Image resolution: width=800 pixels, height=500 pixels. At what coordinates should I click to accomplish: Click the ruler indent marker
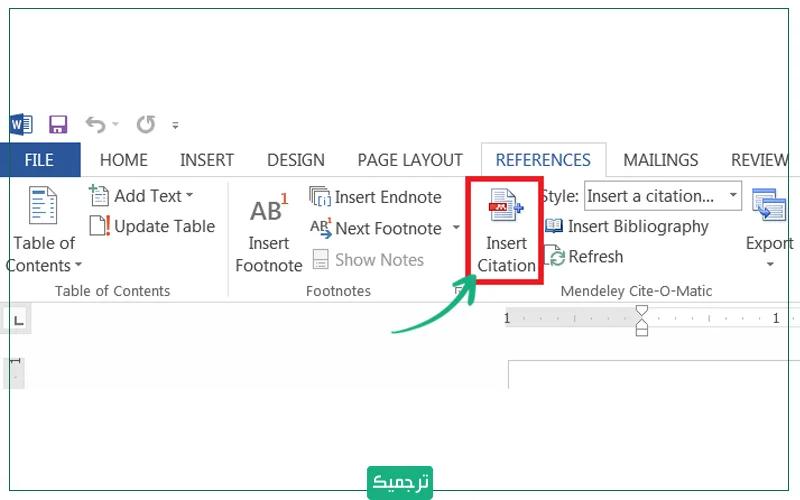[642, 320]
